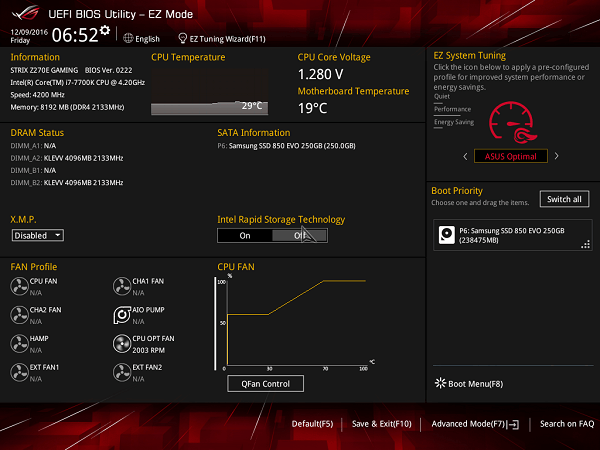Select the AIO PUMP icon
The width and height of the screenshot is (600, 450).
(122, 315)
